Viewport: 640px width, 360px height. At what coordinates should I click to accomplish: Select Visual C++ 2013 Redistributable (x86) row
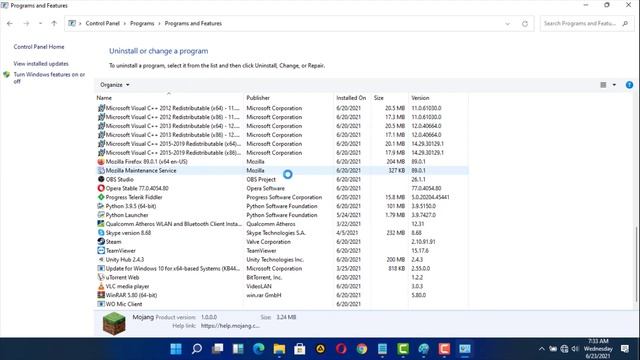click(x=282, y=135)
